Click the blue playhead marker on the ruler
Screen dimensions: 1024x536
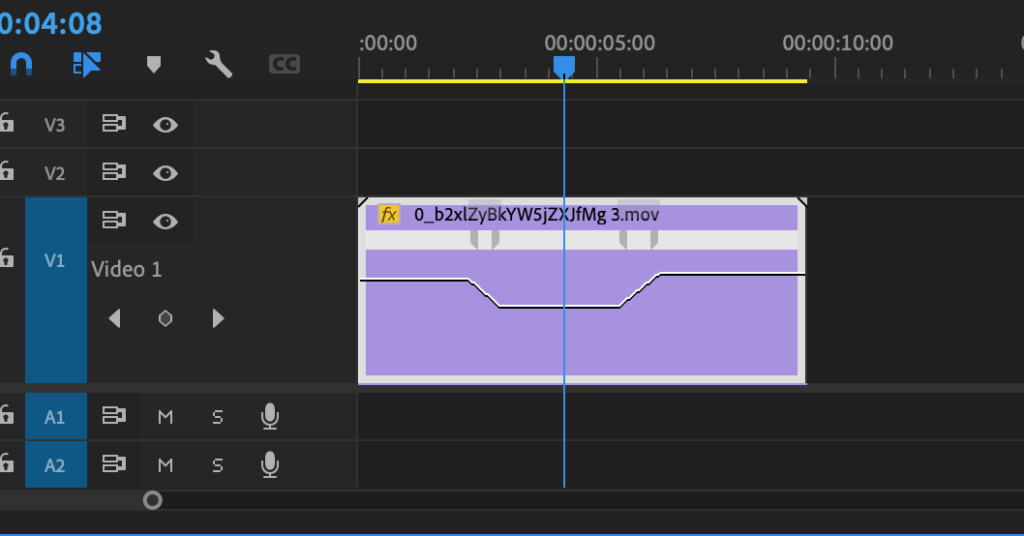coord(564,65)
